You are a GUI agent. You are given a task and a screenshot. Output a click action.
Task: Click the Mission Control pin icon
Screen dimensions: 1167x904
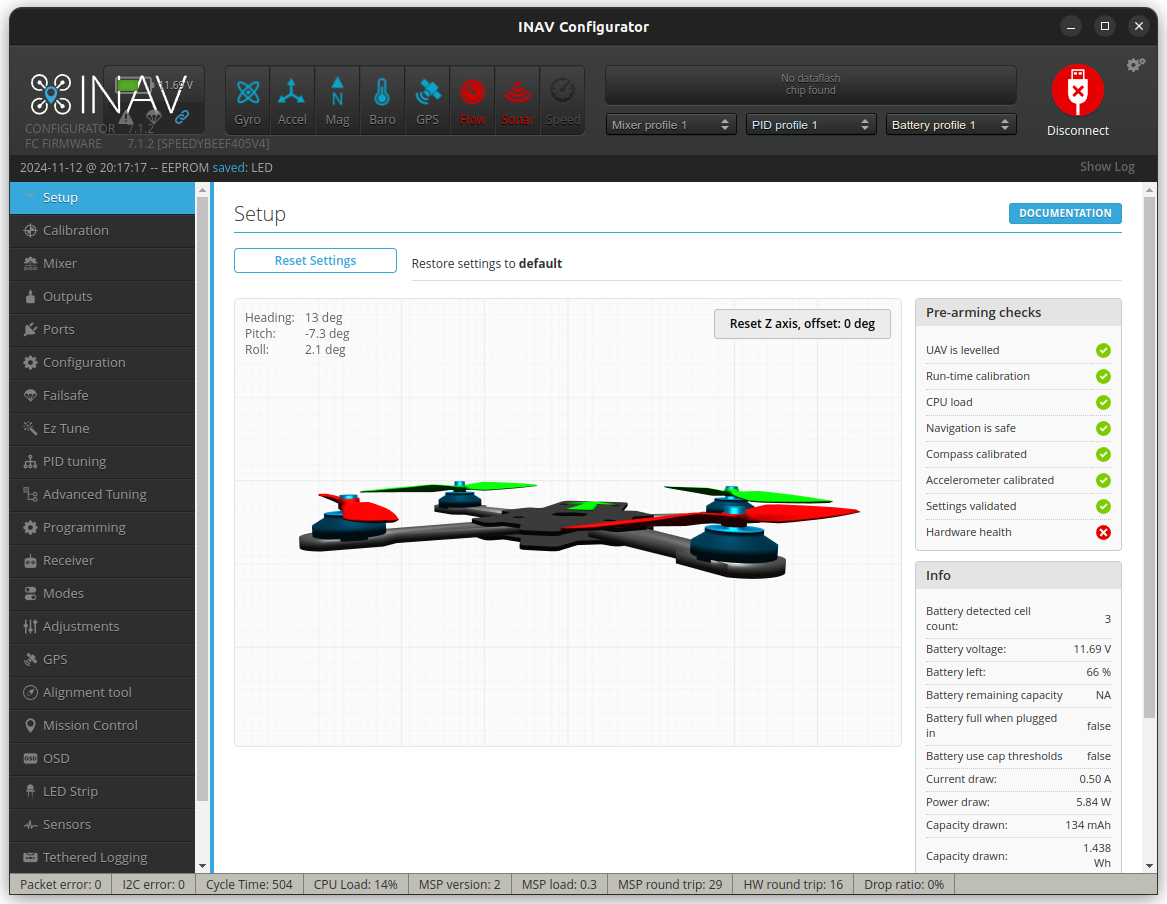point(31,725)
